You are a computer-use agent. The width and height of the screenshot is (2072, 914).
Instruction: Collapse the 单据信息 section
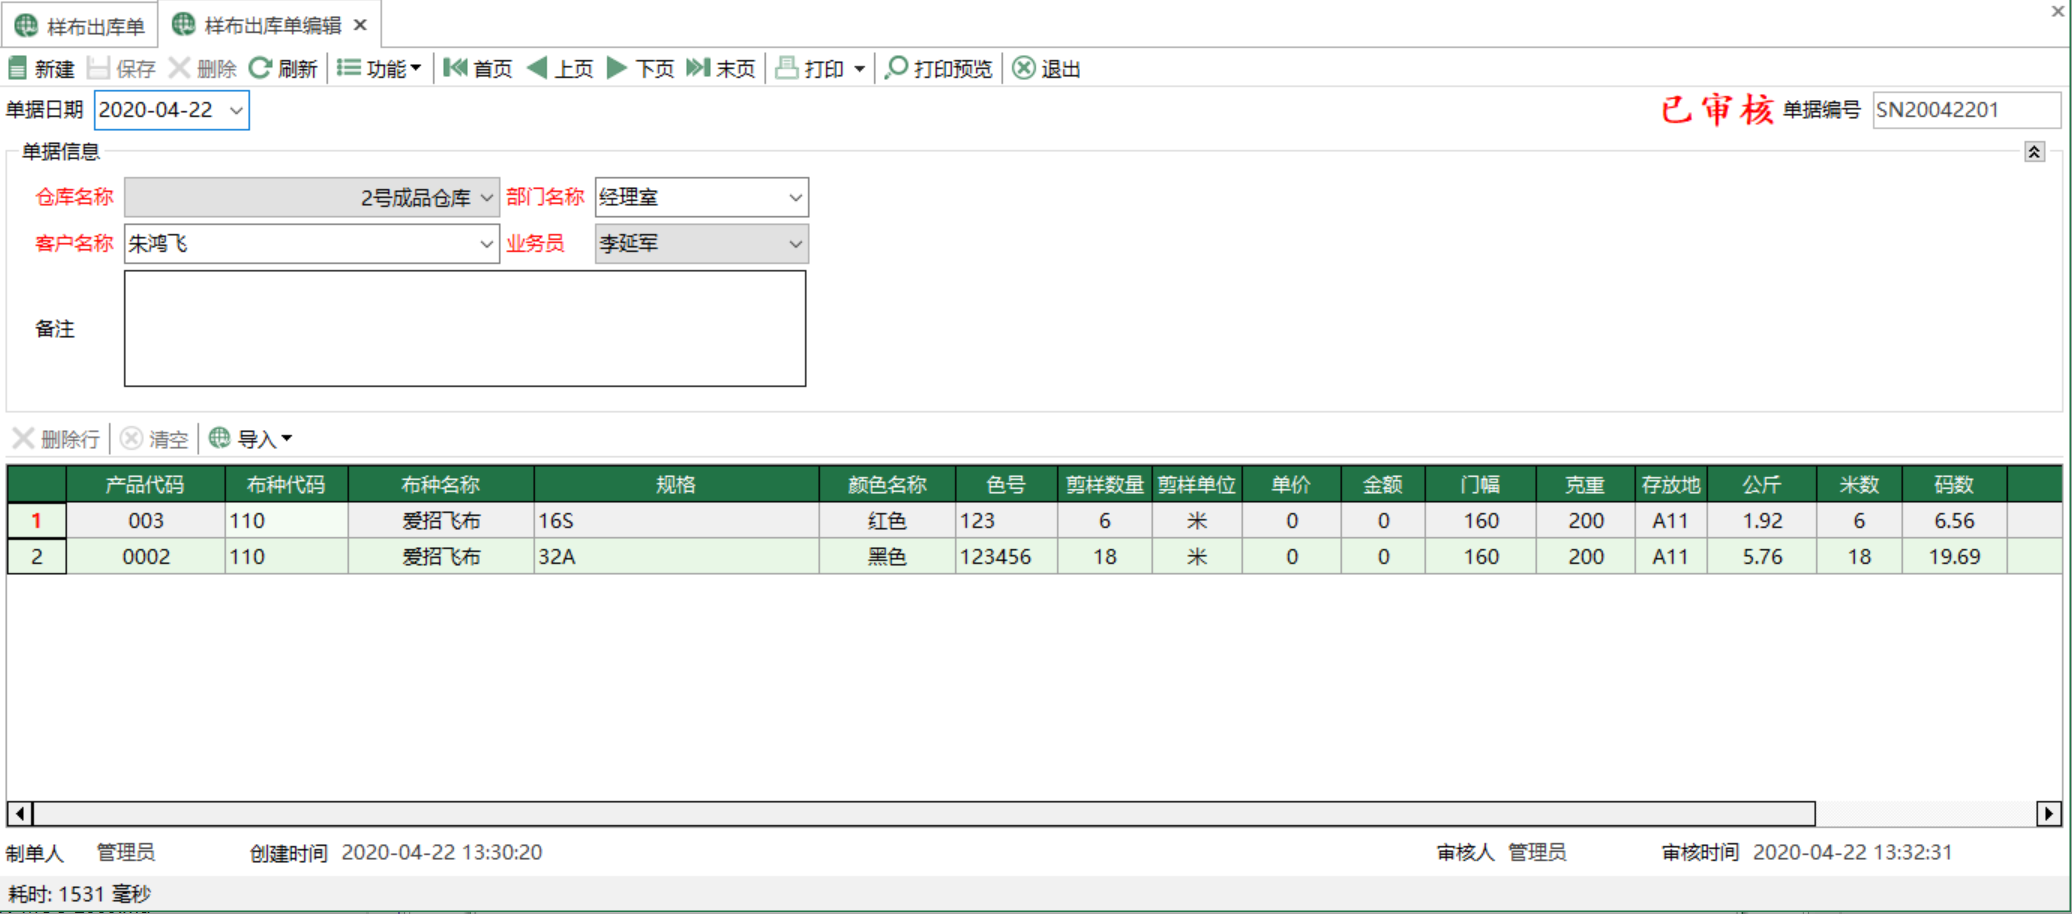coord(2034,152)
